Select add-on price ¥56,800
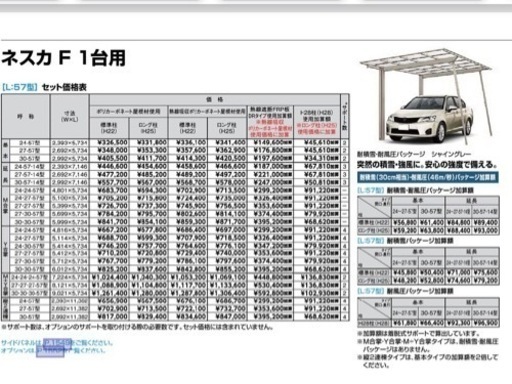 coord(405,222)
